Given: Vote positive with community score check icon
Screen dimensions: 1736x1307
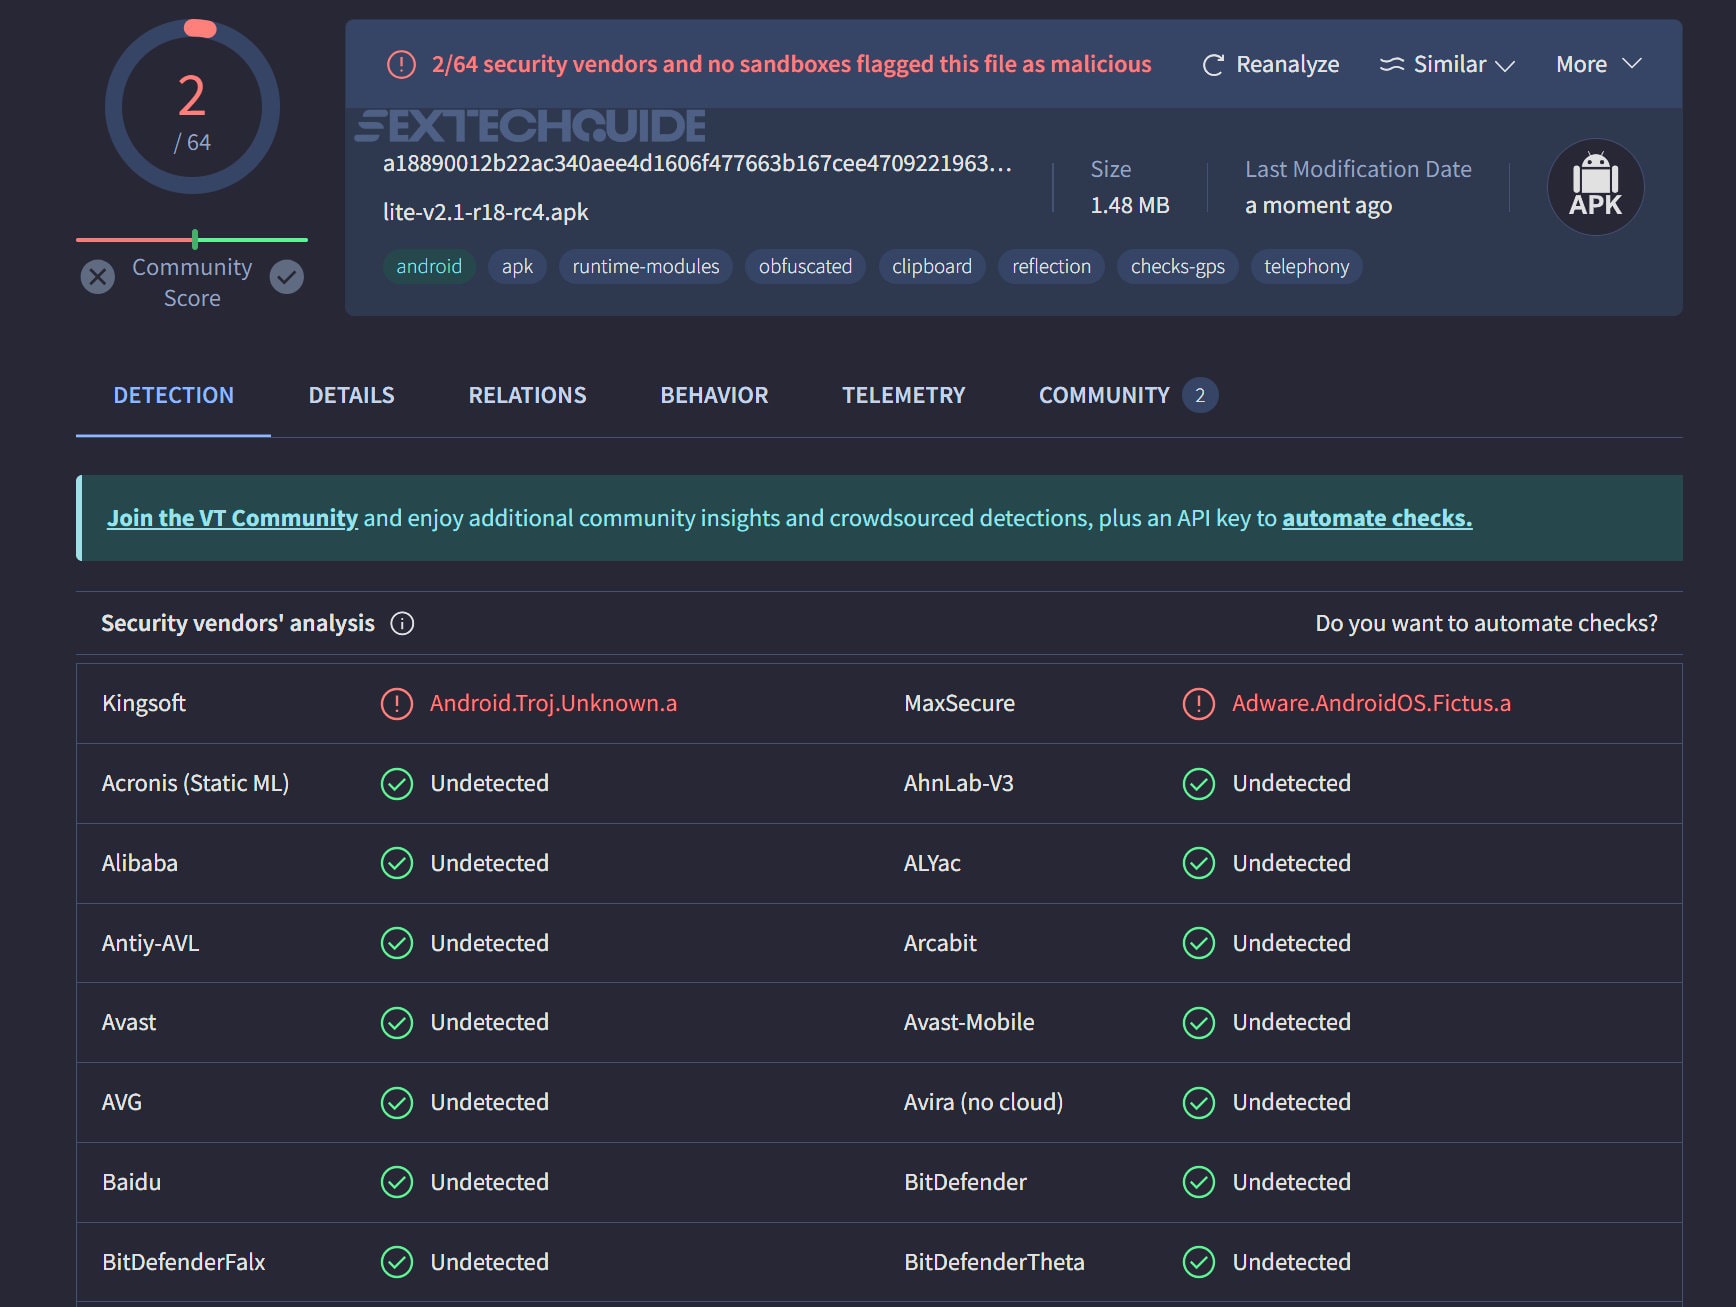Looking at the screenshot, I should [287, 277].
